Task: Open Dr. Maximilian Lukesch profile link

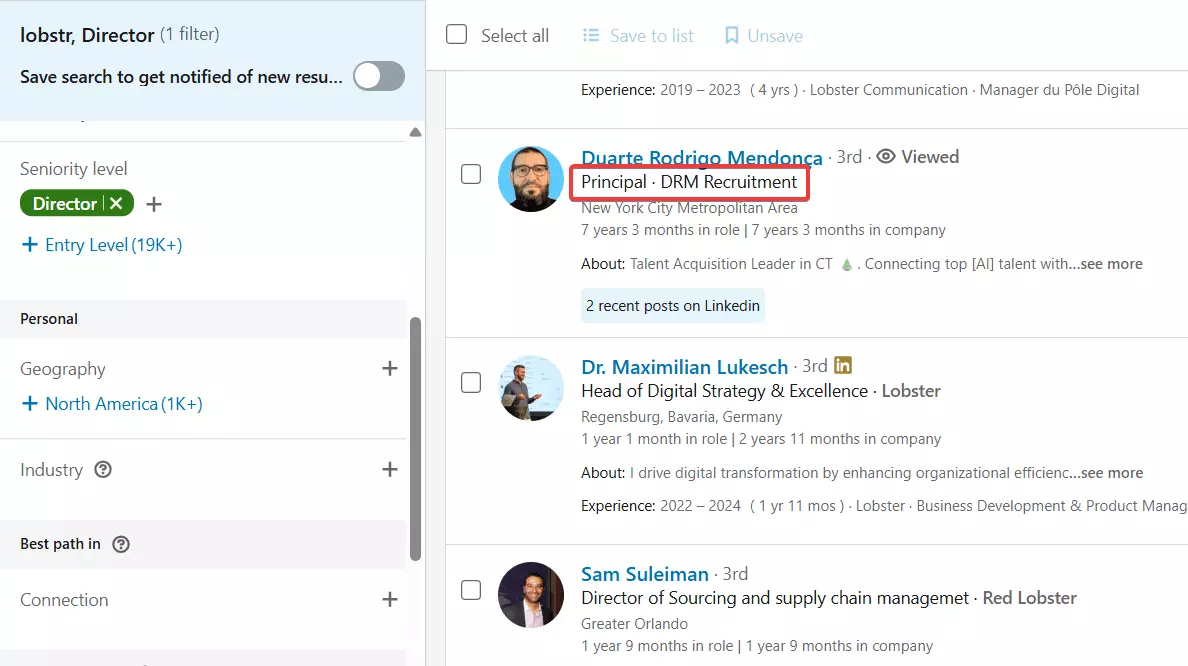Action: (685, 367)
